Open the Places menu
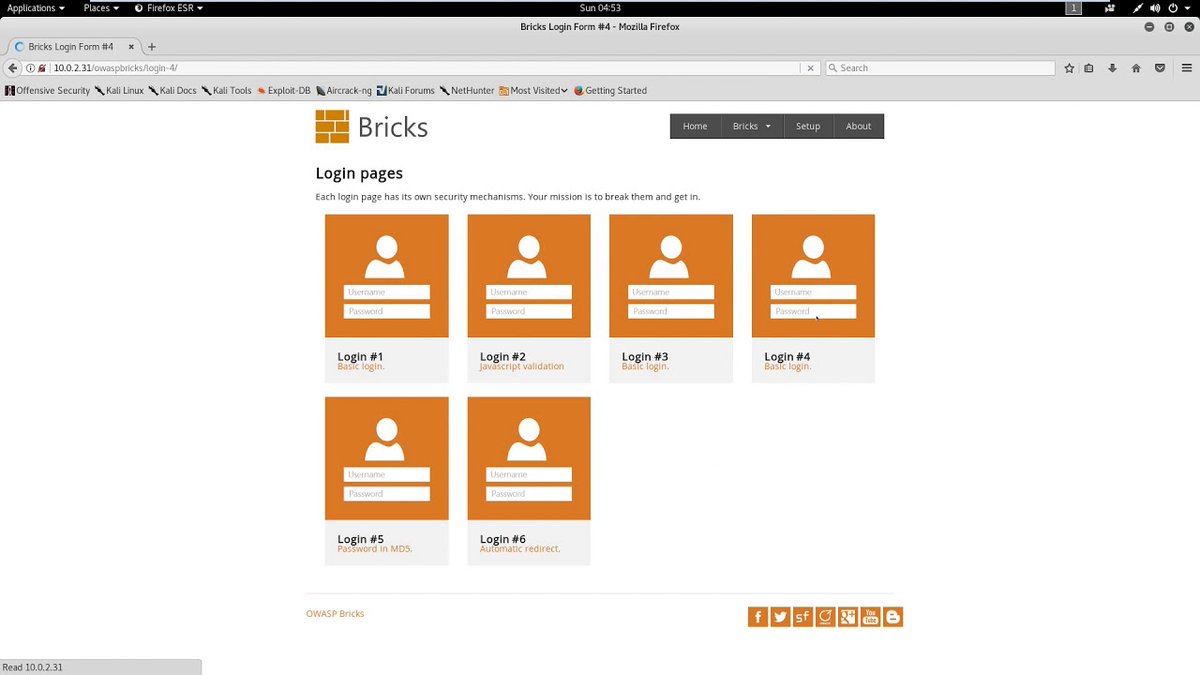This screenshot has width=1200, height=675. tap(101, 8)
